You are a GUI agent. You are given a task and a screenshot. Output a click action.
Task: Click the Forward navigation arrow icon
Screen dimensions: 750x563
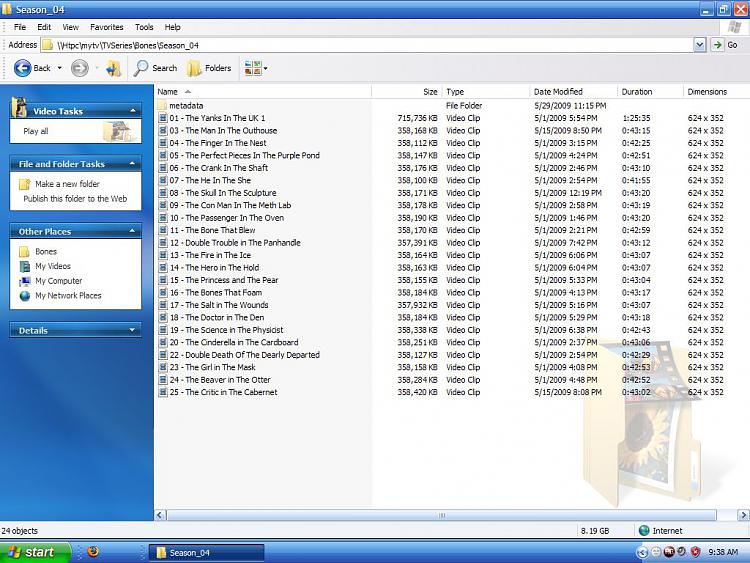tap(79, 68)
